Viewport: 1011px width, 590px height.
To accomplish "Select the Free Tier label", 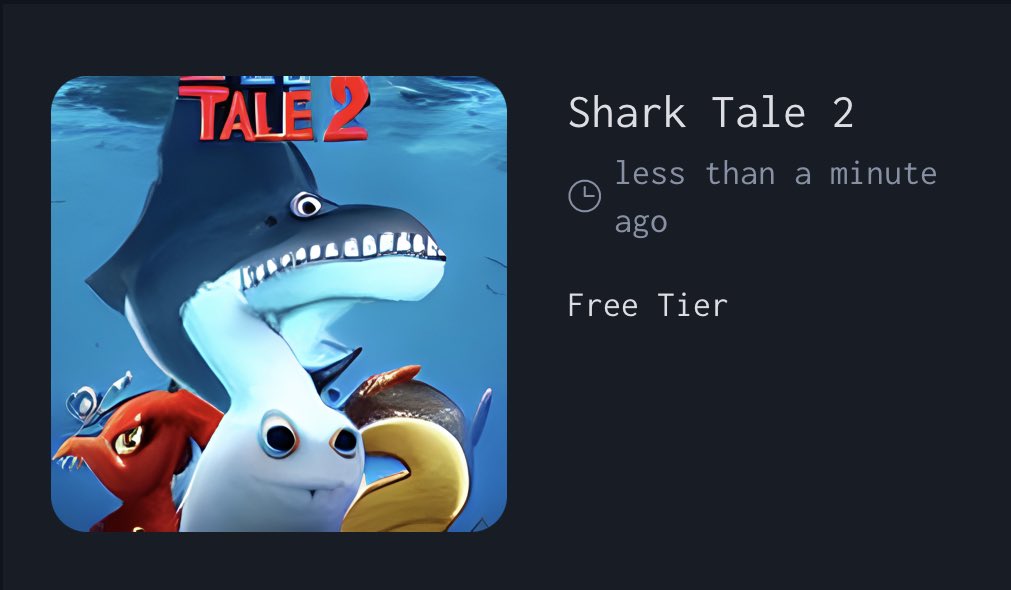I will 647,304.
